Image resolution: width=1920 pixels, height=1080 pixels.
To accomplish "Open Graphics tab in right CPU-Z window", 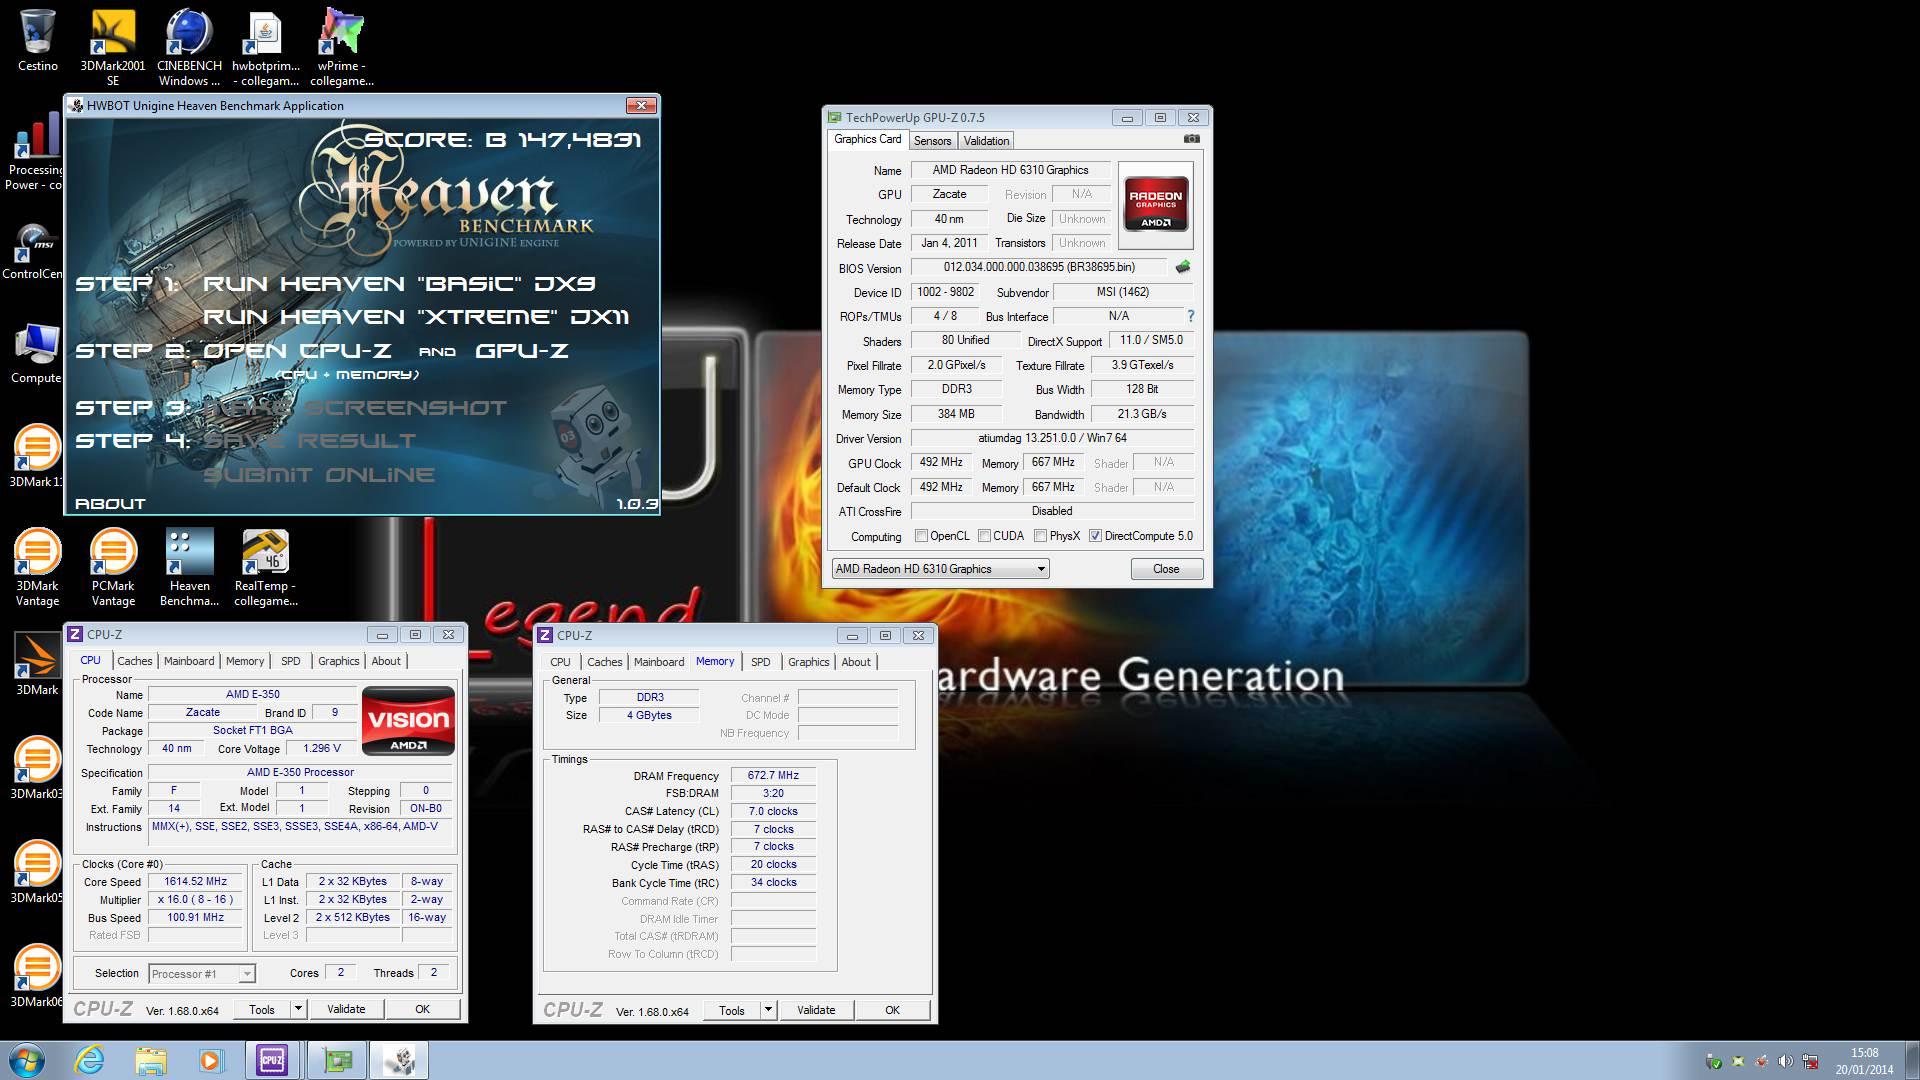I will (x=809, y=662).
